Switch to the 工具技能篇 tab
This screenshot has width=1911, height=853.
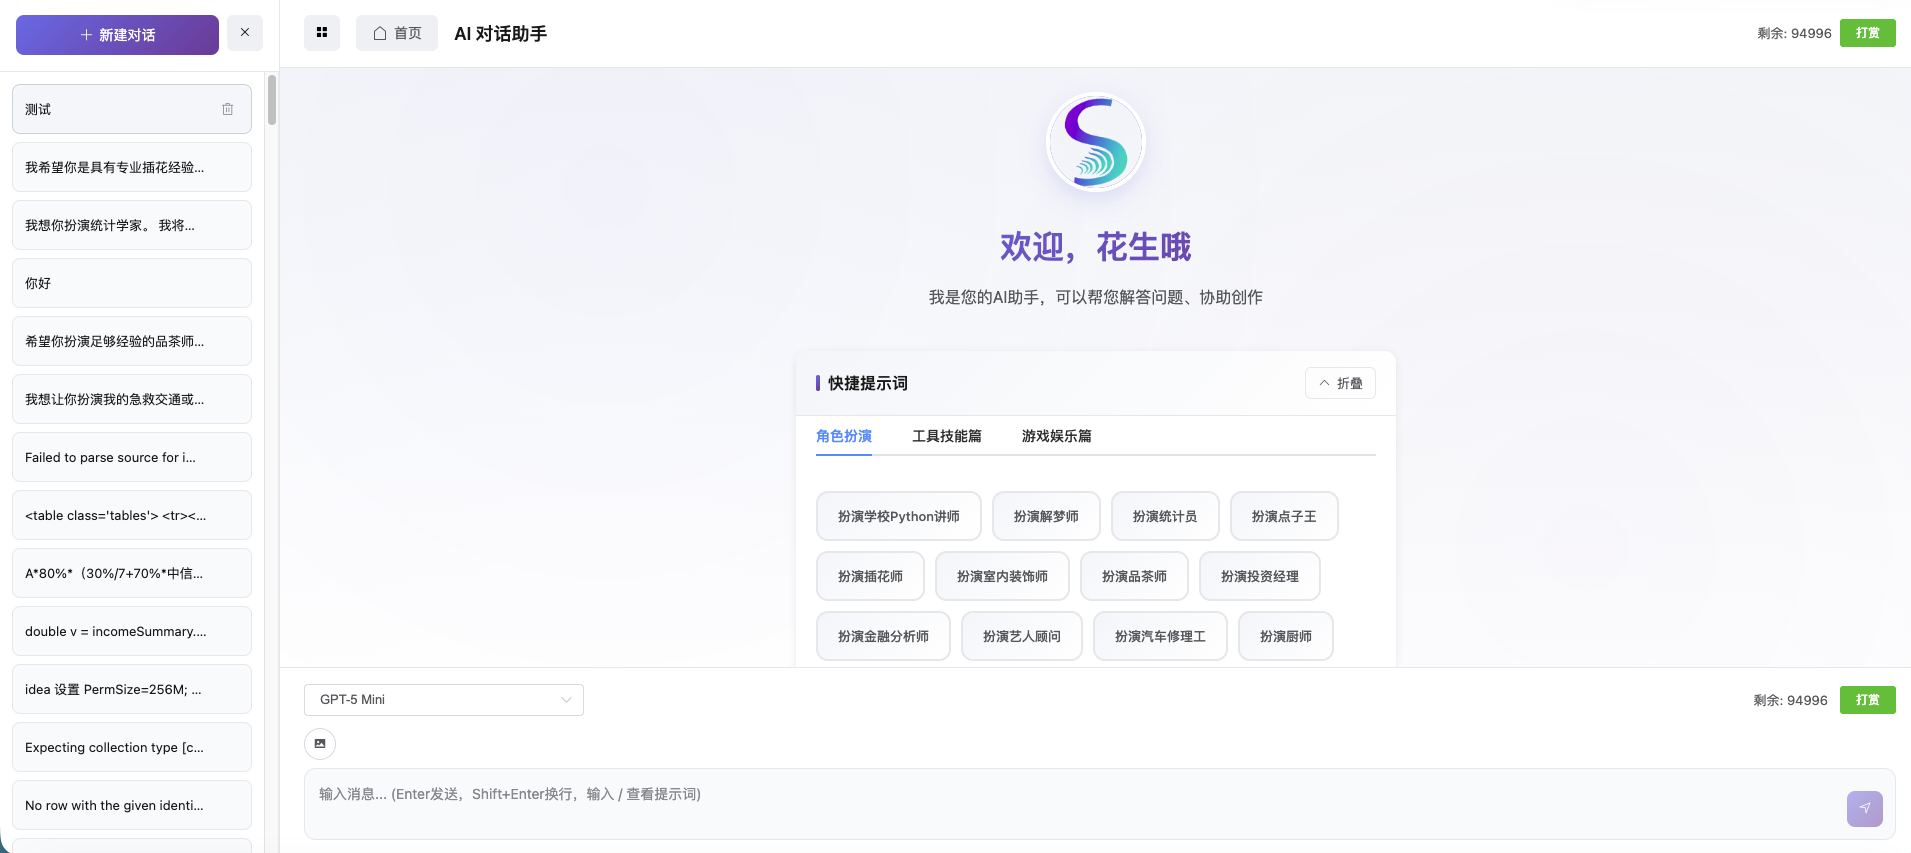(946, 436)
